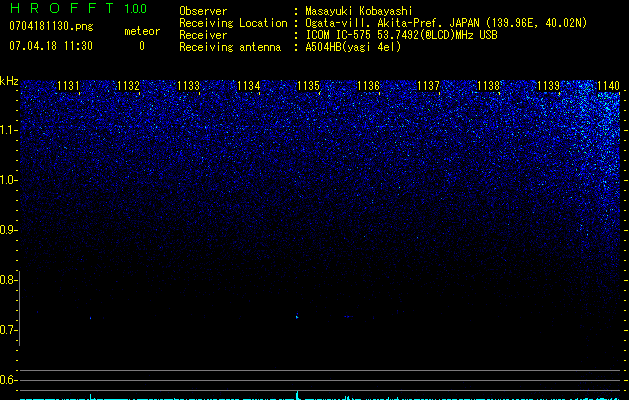Click the 1.1 kHz frequency axis label
Screen dimensions: 629x400
[8, 130]
